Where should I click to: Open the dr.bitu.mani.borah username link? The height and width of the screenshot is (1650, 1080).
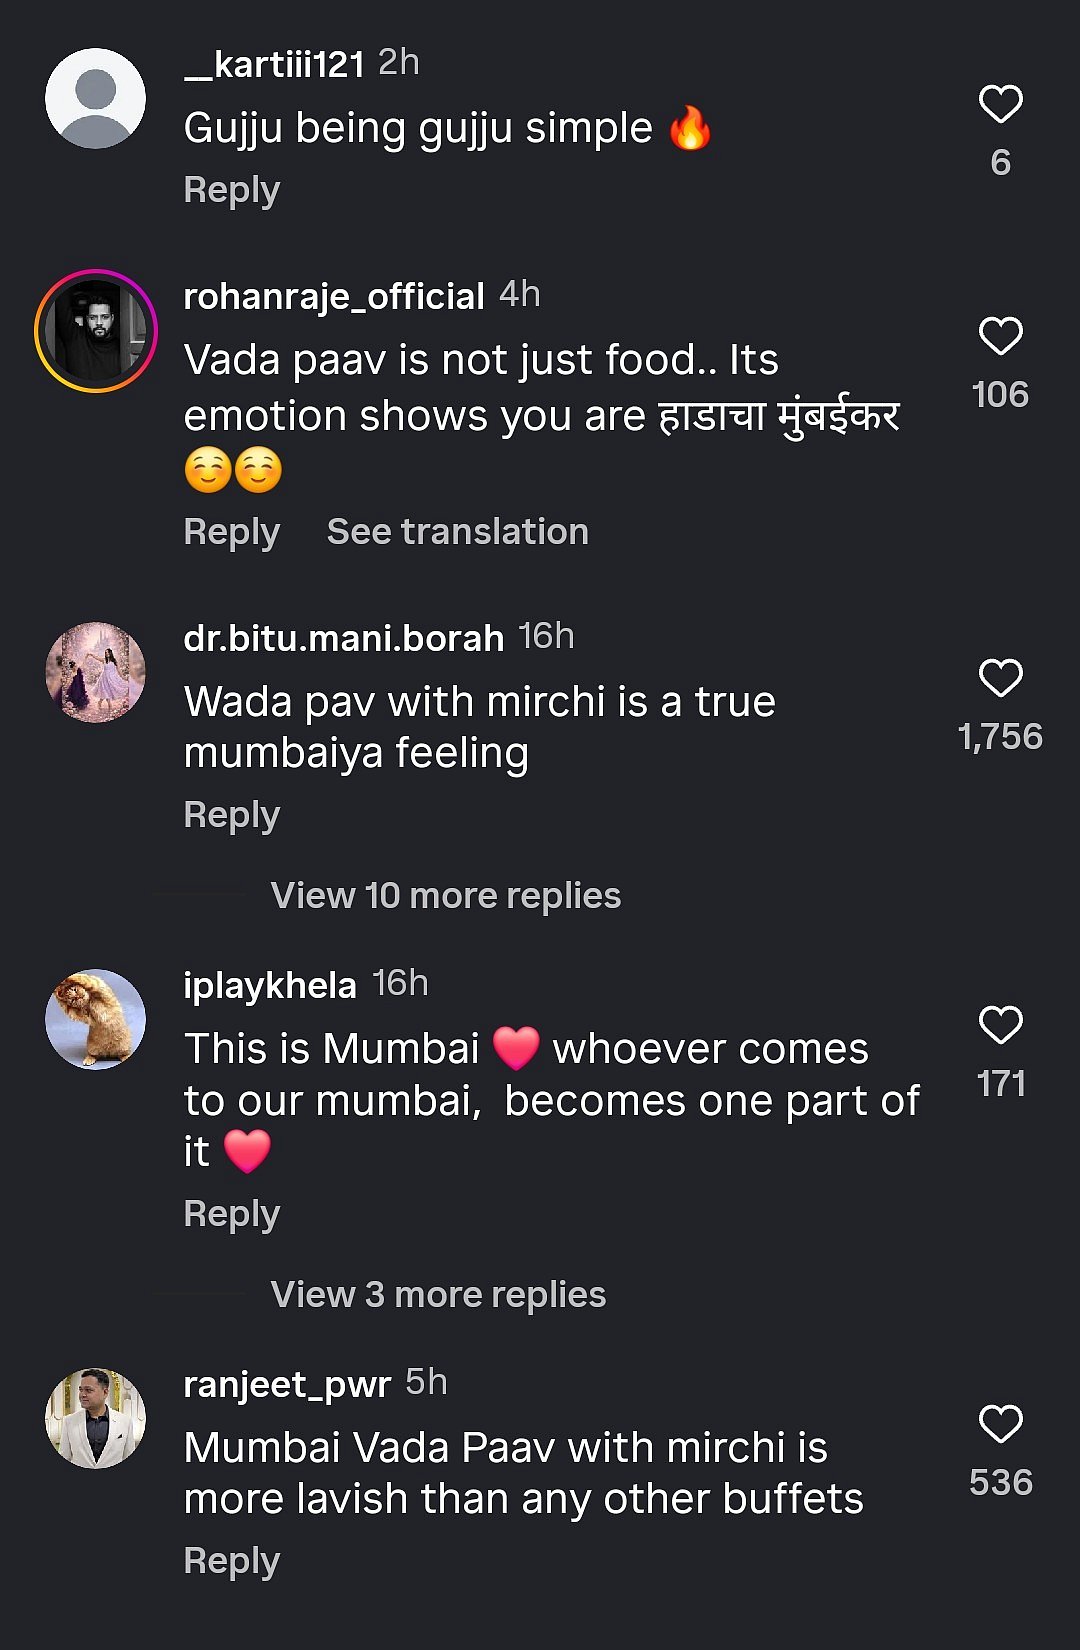pos(343,639)
